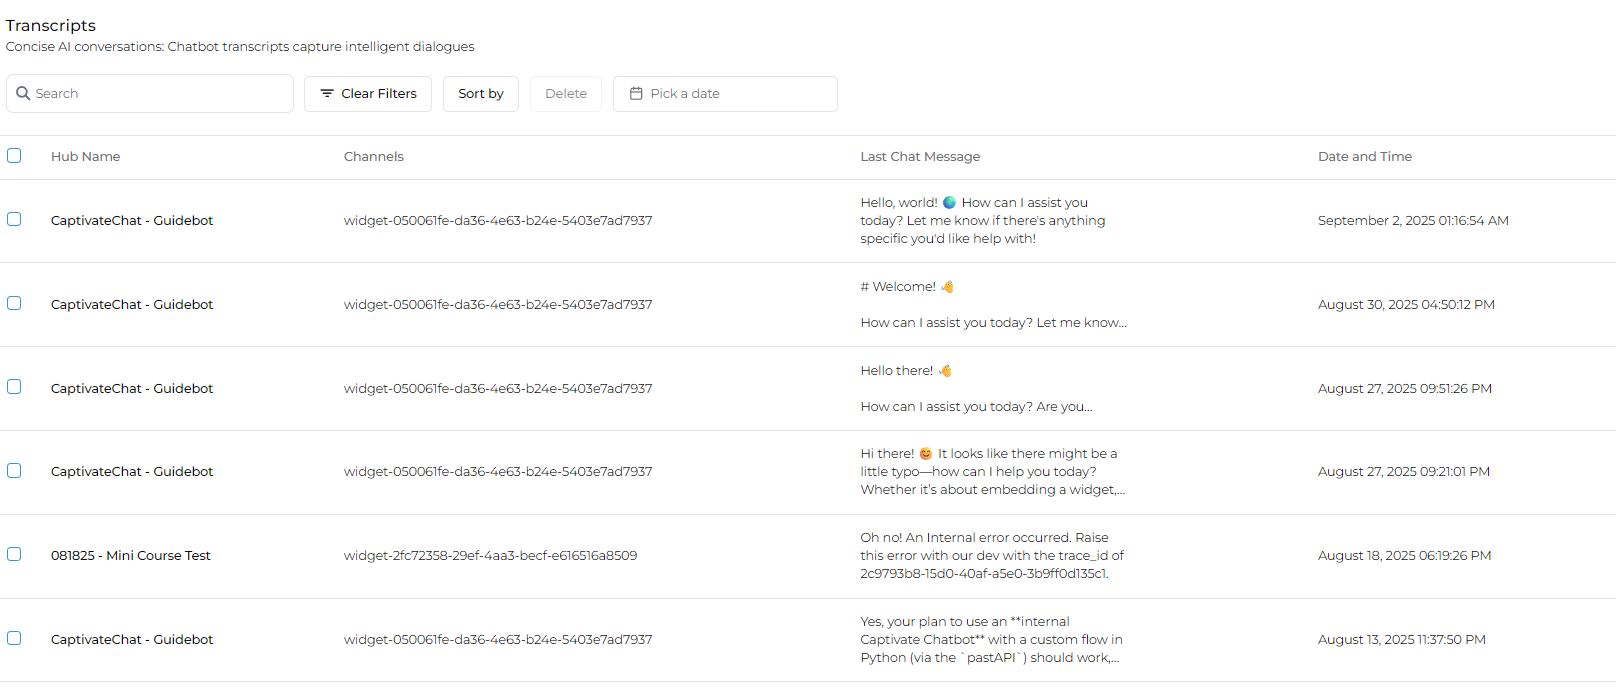The image size is (1616, 687).
Task: Open the message starting "Hello there!"
Action: click(x=977, y=389)
